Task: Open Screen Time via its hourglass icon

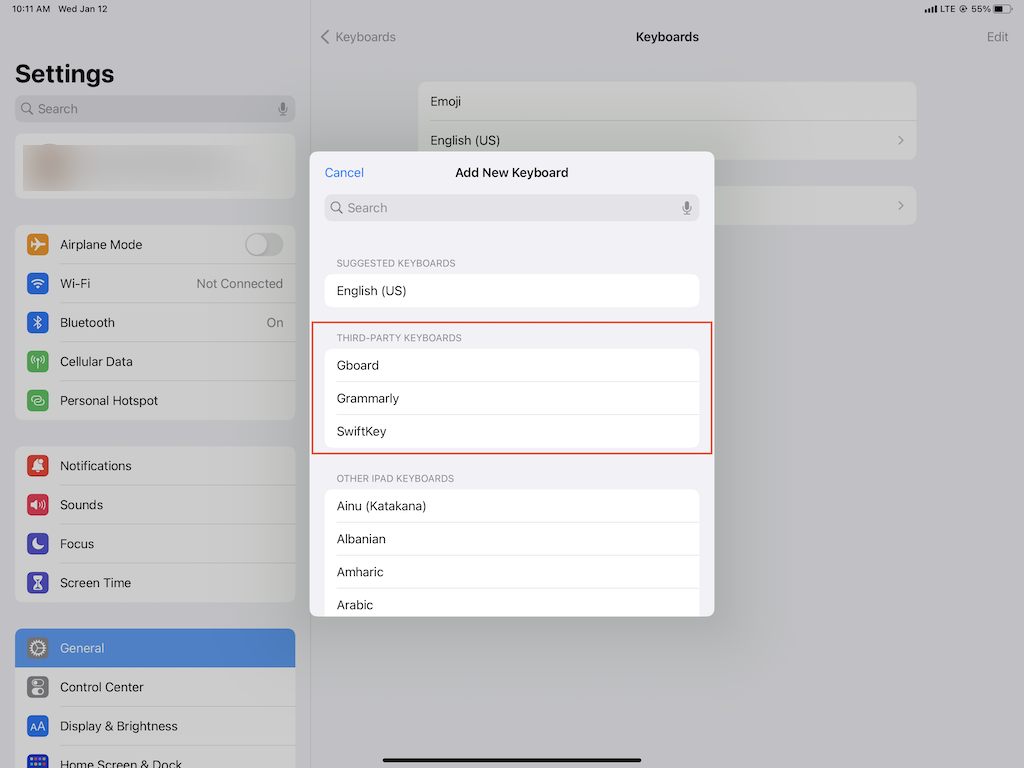Action: pyautogui.click(x=37, y=582)
